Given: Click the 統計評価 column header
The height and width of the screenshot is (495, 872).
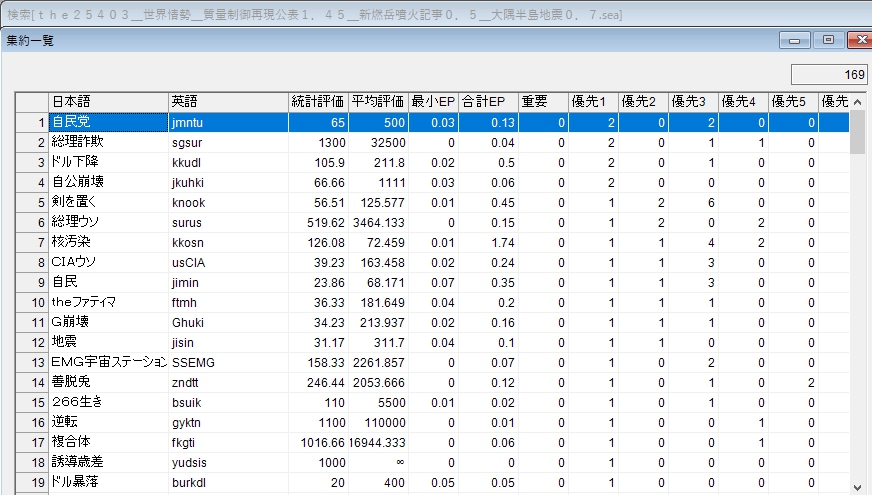Looking at the screenshot, I should click(x=318, y=102).
